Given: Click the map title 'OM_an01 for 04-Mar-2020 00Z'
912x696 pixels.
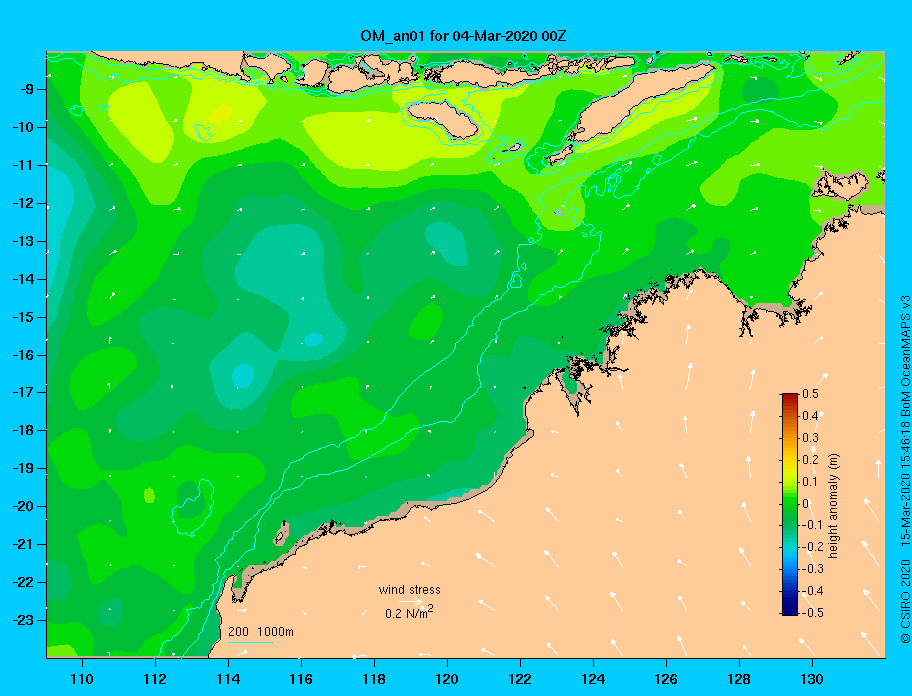Looking at the screenshot, I should tap(463, 36).
